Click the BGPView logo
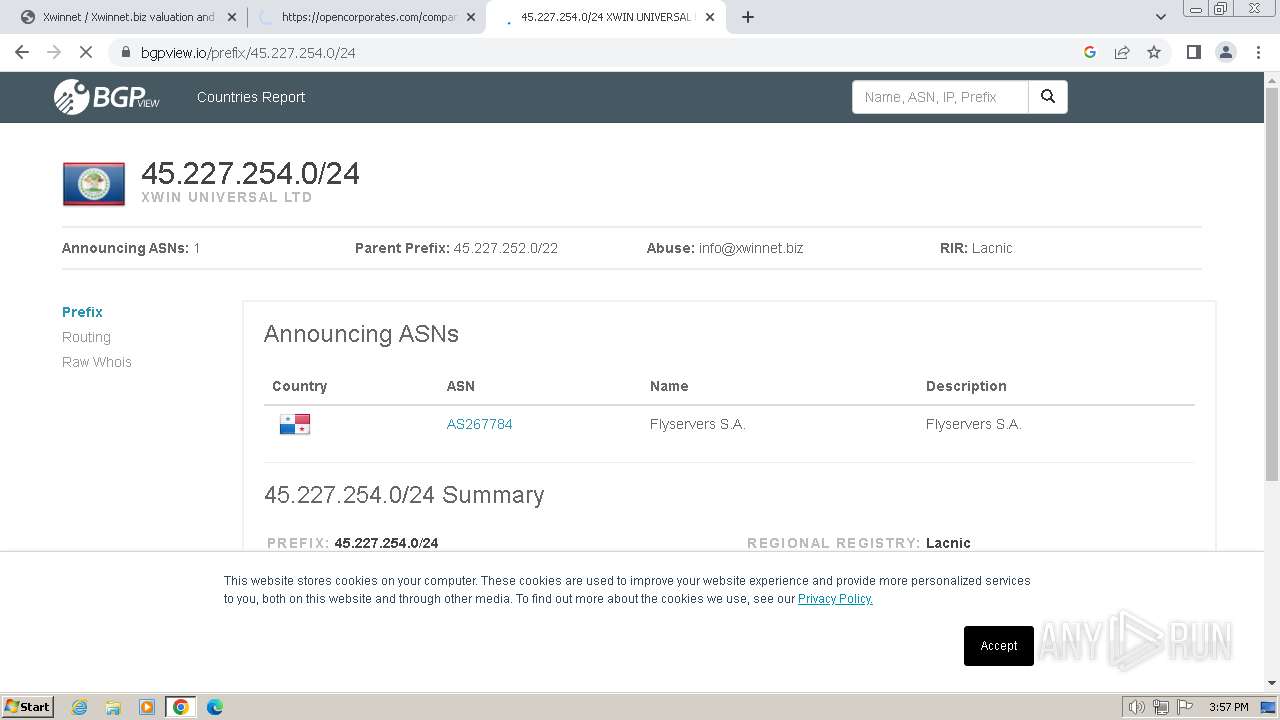 point(107,97)
